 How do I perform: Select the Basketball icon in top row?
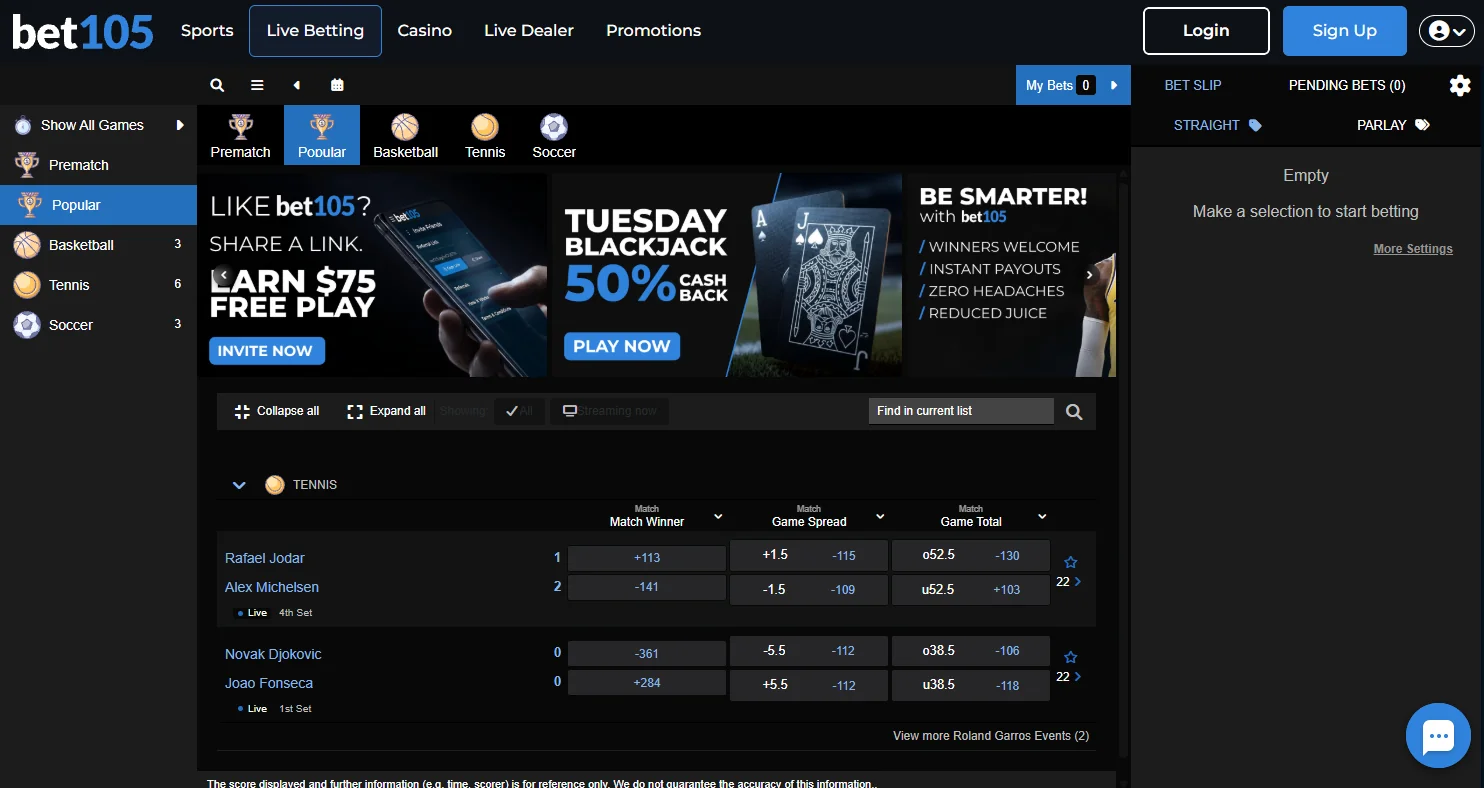tap(405, 127)
